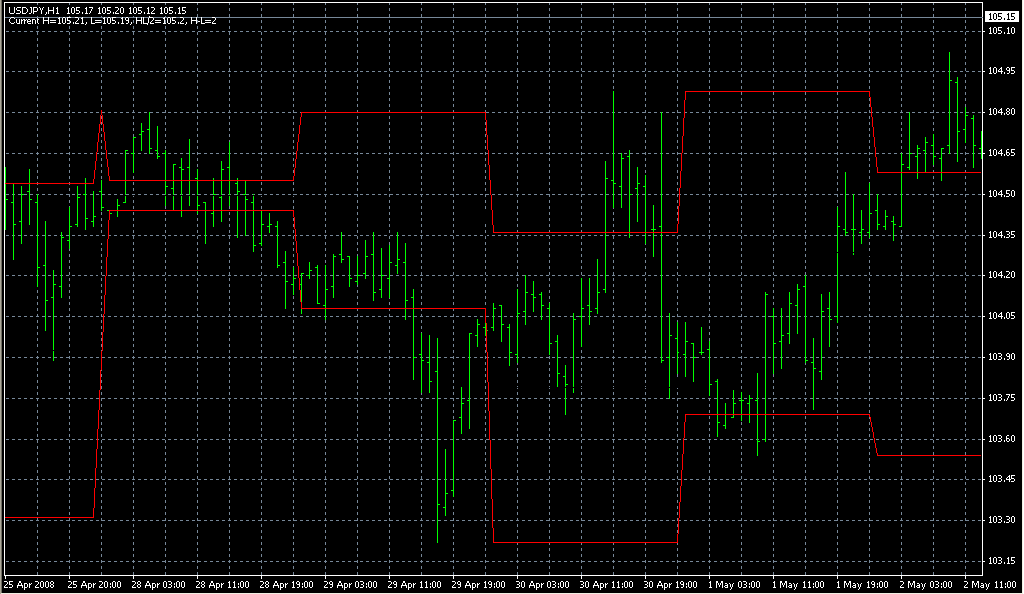Screen dimensions: 1024x594
Task: Click the red line spike peak at 104.80
Action: [x=101, y=114]
